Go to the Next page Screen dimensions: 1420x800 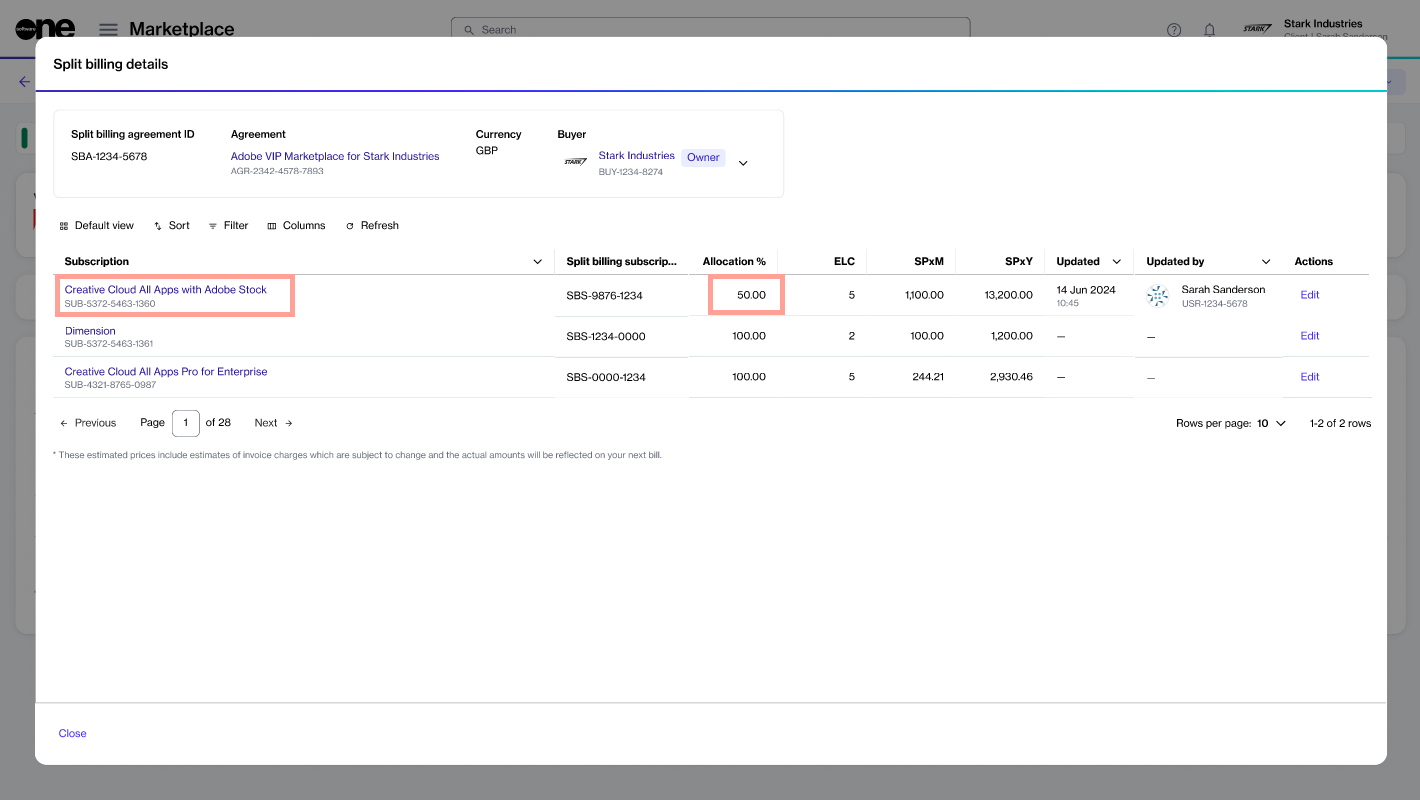pos(273,423)
